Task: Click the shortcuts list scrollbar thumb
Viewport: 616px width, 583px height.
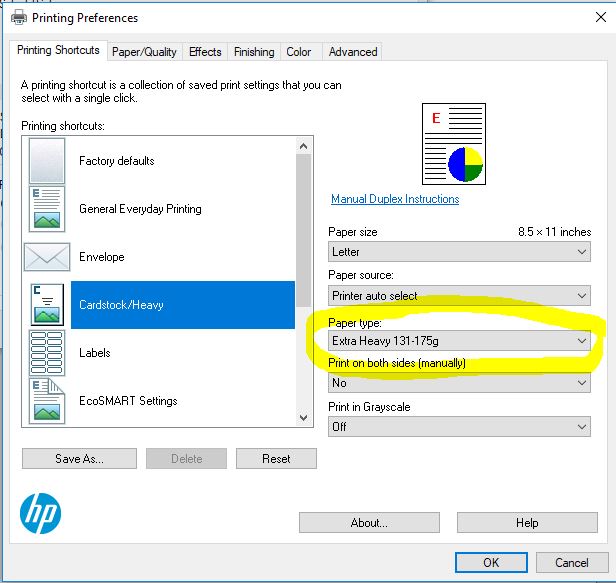Action: (303, 231)
